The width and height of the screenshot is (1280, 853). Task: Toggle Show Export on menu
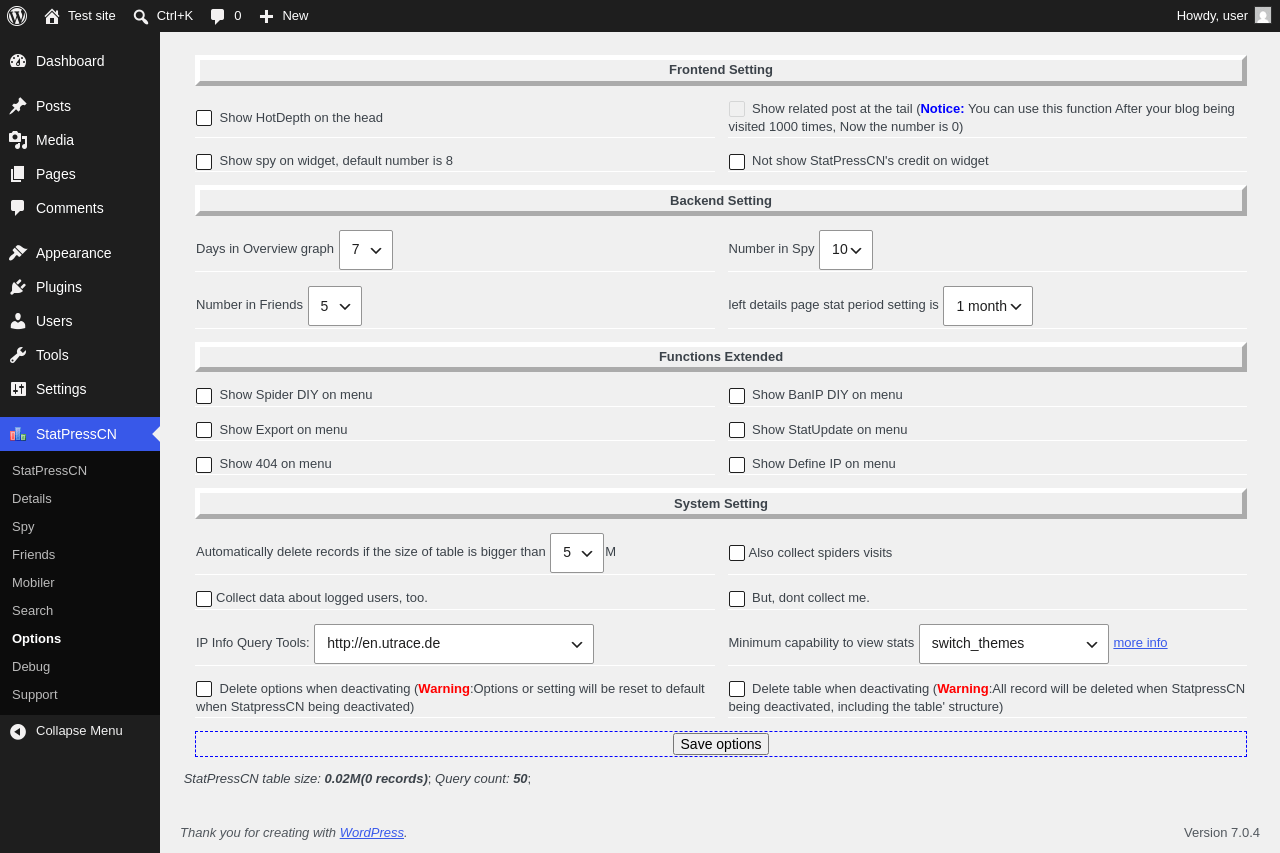(204, 430)
